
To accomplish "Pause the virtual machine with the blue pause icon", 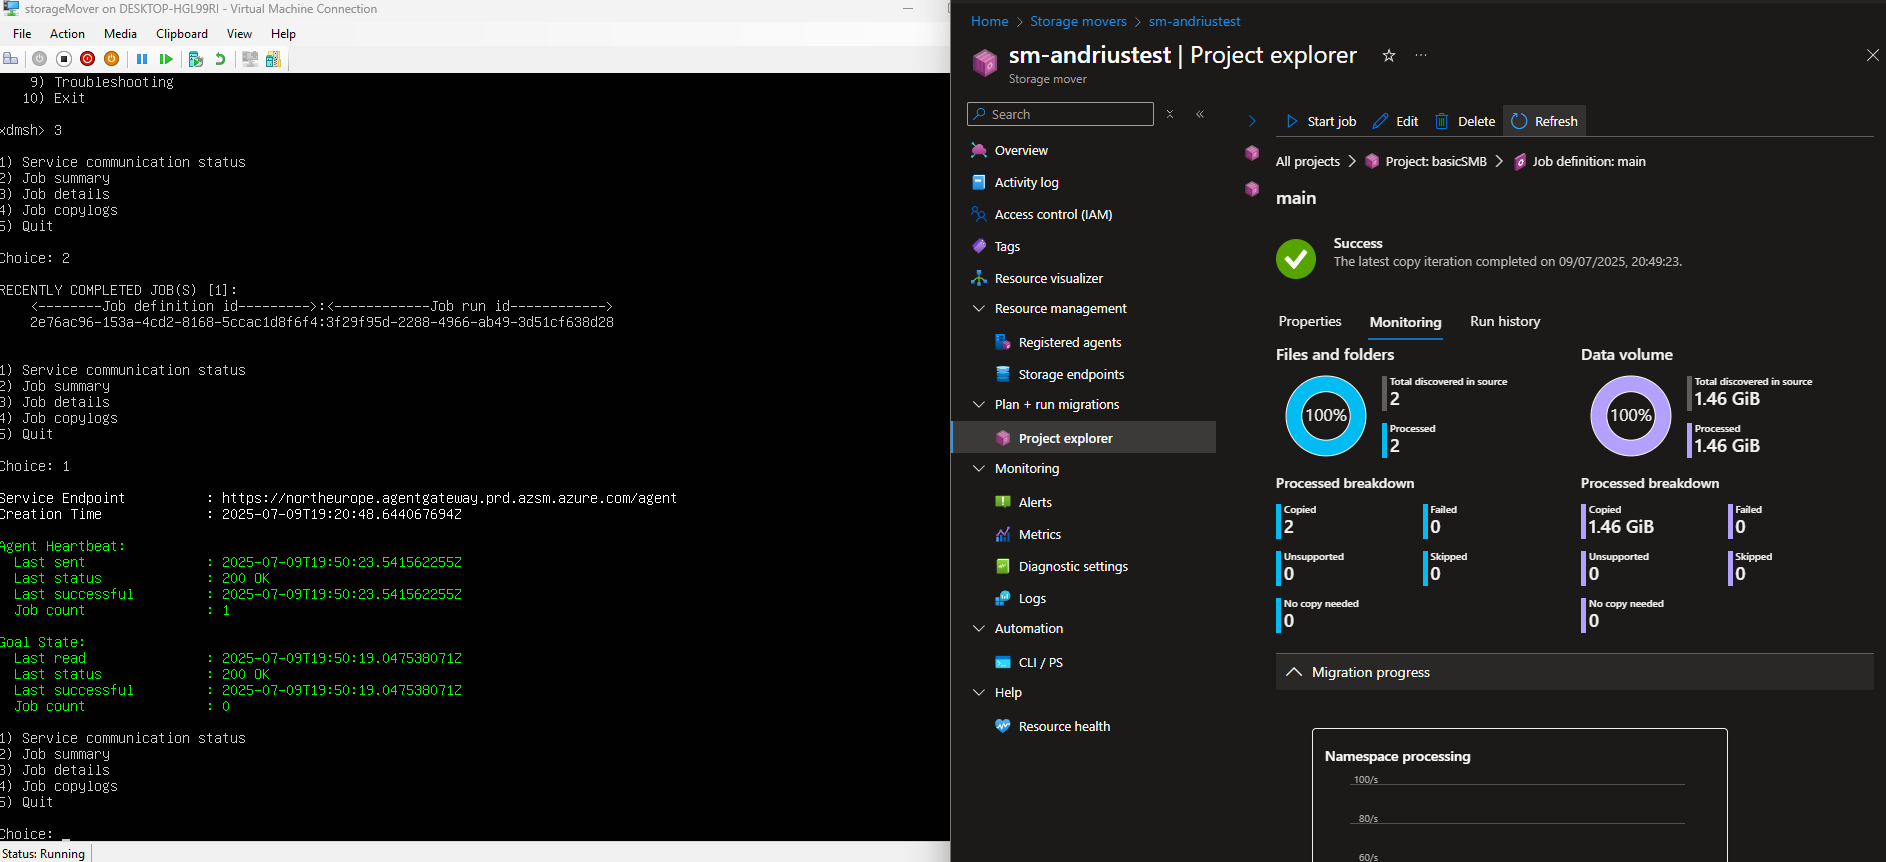I will 142,59.
